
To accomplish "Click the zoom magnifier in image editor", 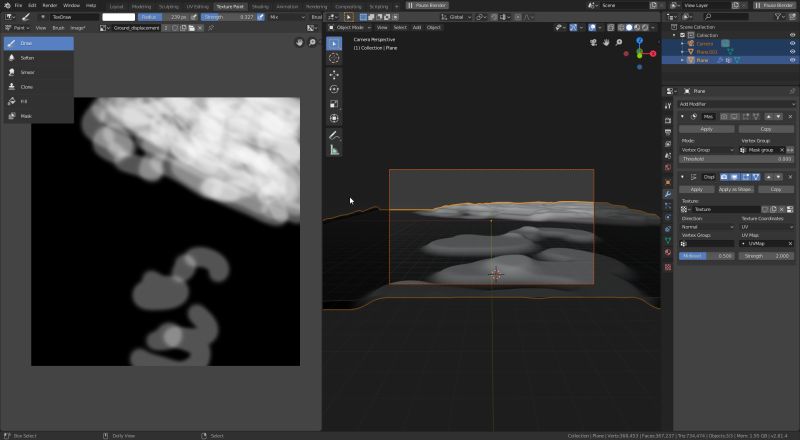I will click(x=312, y=42).
